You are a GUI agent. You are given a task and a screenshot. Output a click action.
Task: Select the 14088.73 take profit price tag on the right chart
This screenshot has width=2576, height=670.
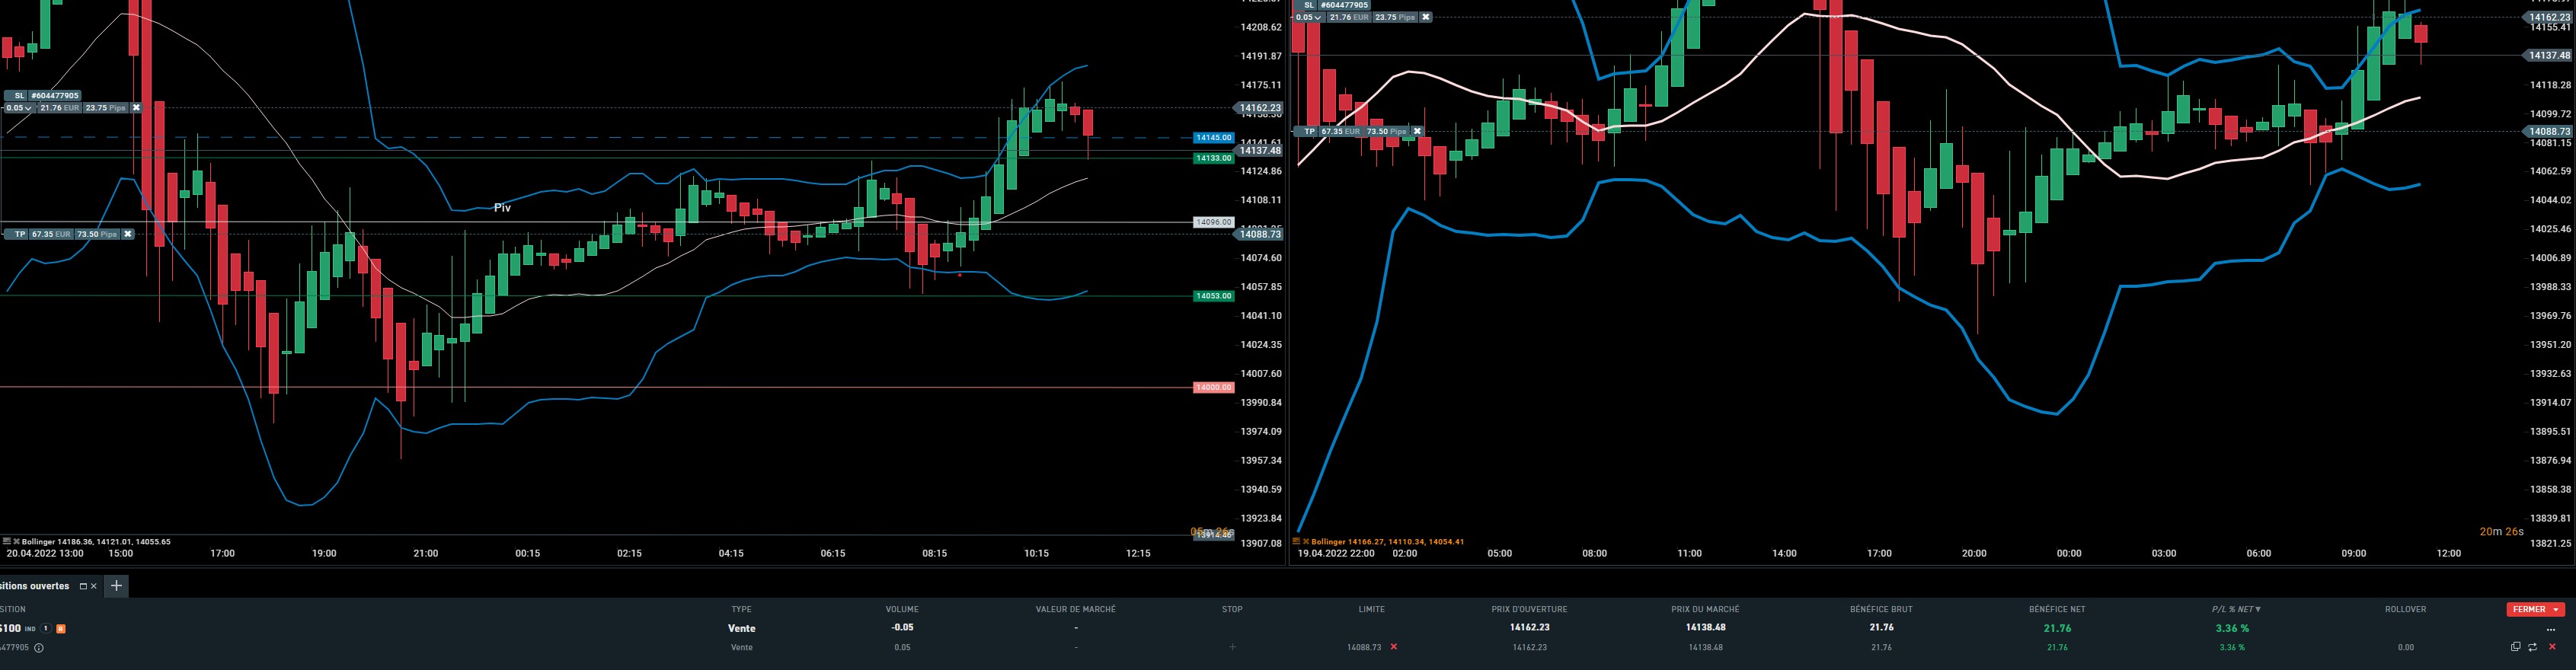point(2548,131)
